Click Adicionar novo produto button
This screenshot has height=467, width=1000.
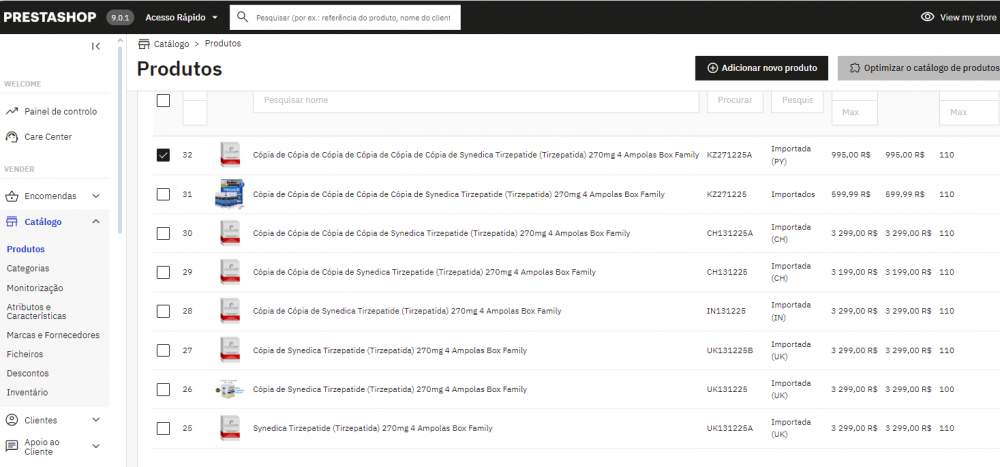pos(761,68)
